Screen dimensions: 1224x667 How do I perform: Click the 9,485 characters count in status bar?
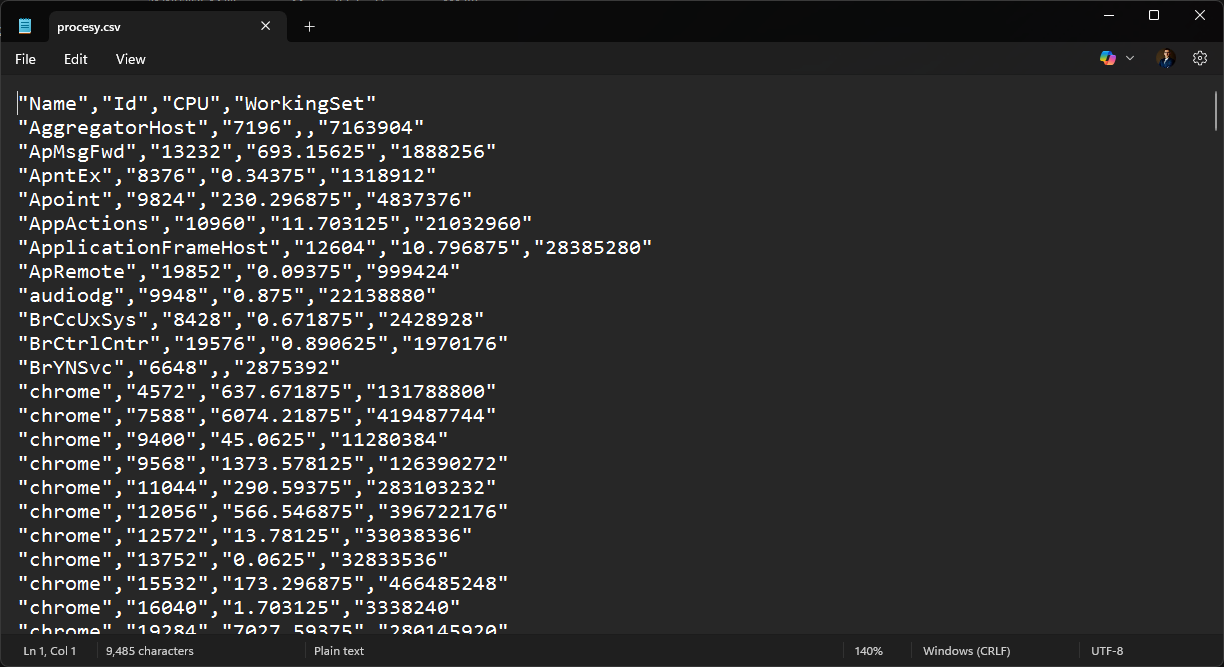click(x=150, y=651)
